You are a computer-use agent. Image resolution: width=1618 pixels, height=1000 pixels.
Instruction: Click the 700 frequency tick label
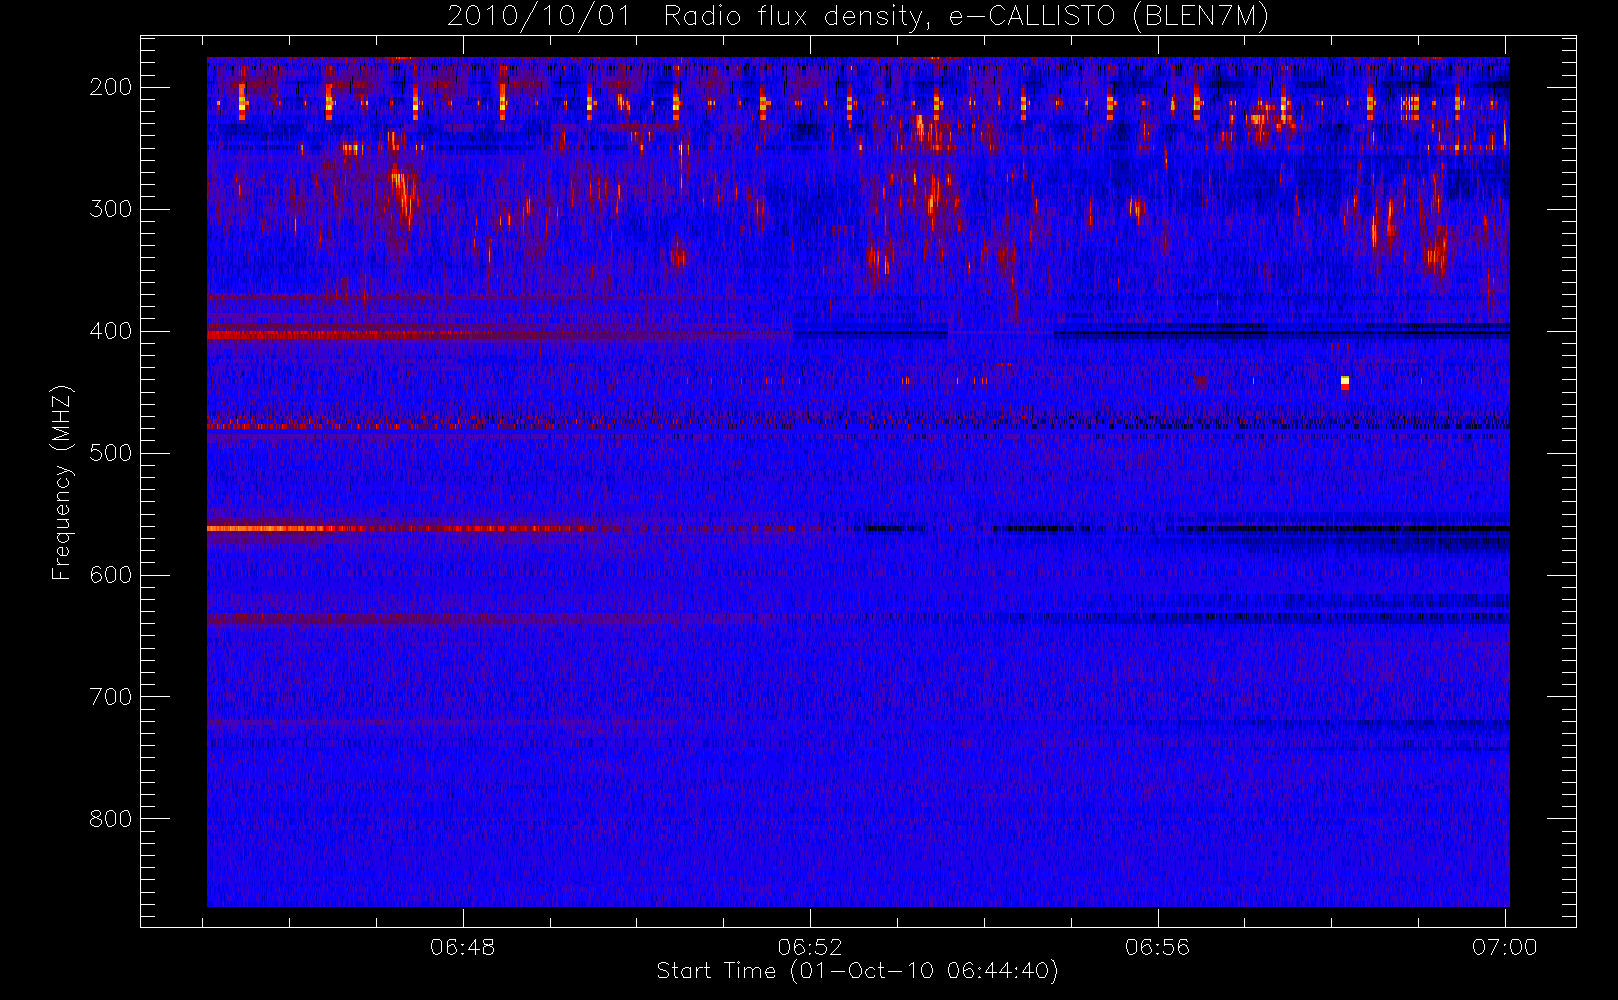tap(111, 697)
